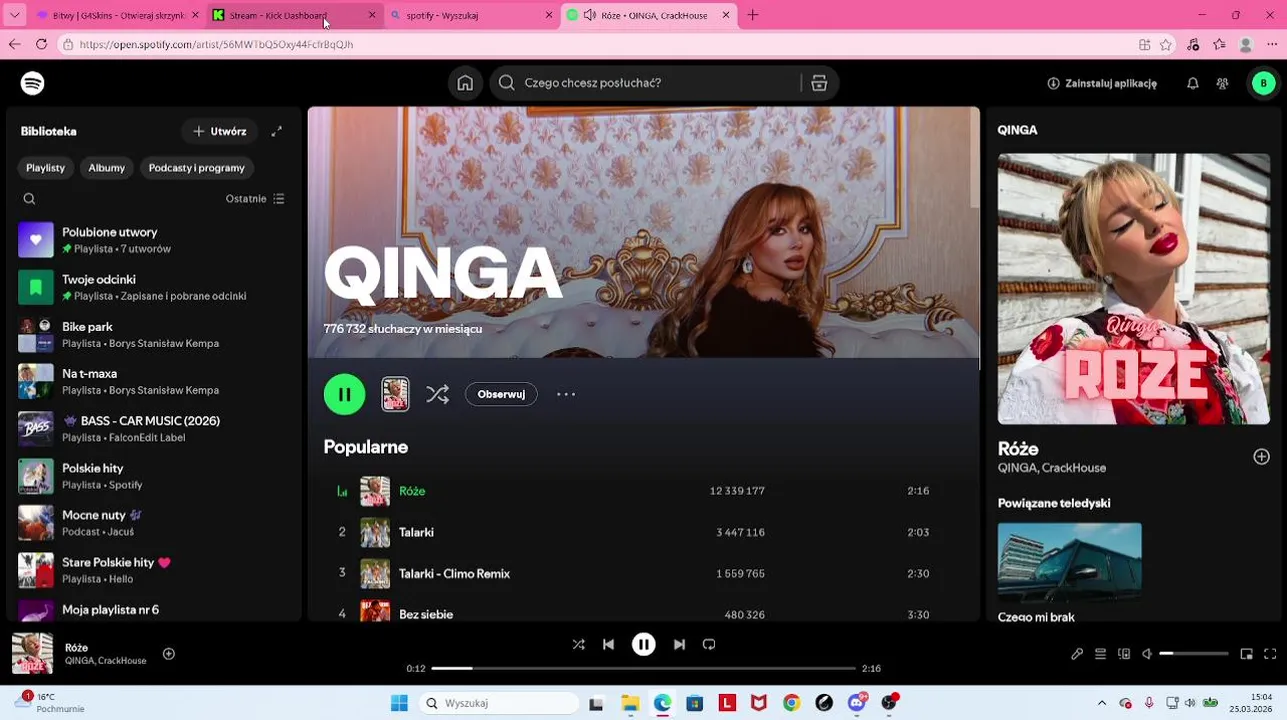
Task: Pause playback with the large green button
Action: click(345, 394)
